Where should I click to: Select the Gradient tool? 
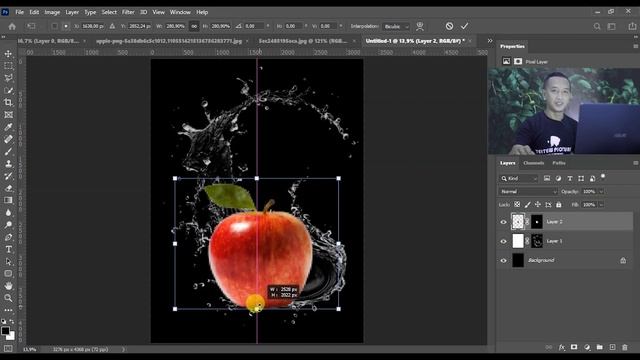8,200
